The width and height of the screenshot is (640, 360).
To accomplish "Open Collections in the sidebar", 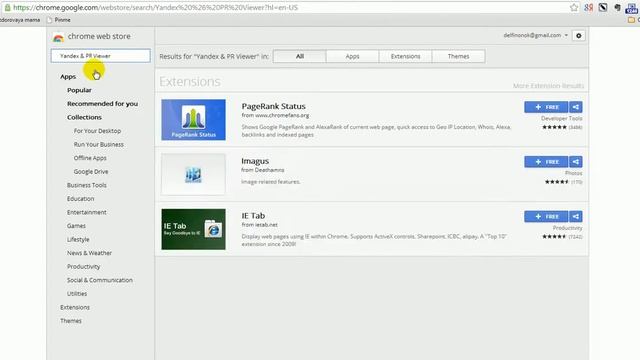I will coord(84,117).
